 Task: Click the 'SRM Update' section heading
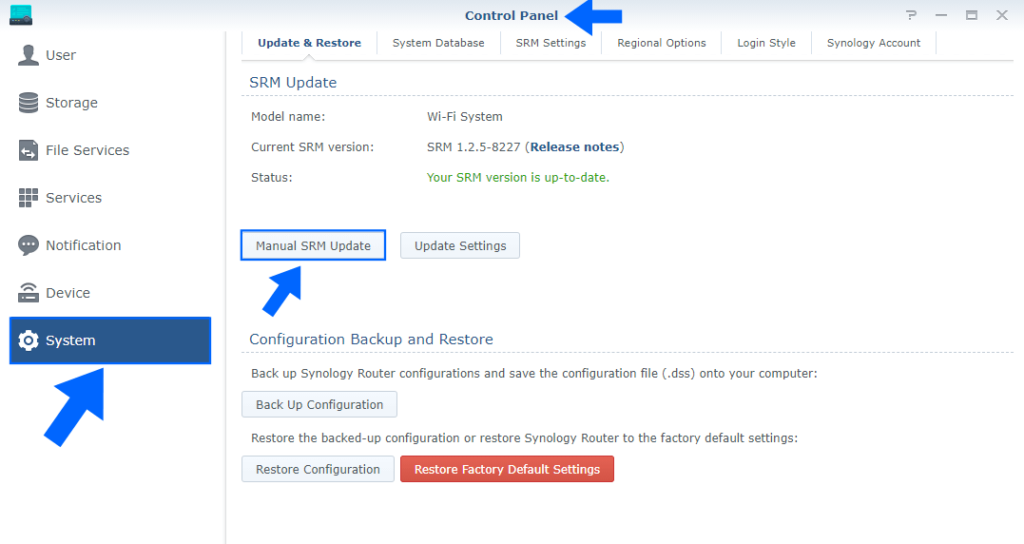click(x=293, y=82)
